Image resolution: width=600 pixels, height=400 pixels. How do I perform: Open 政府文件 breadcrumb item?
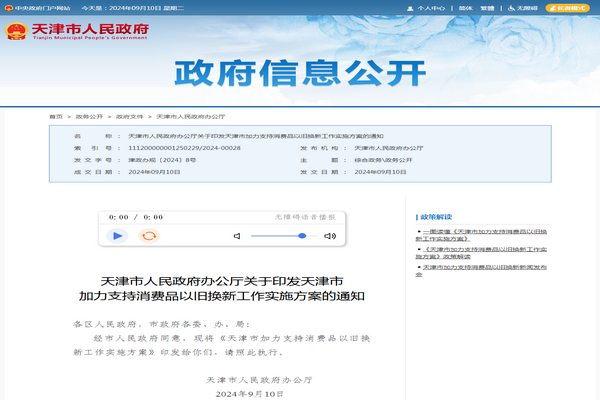(130, 116)
